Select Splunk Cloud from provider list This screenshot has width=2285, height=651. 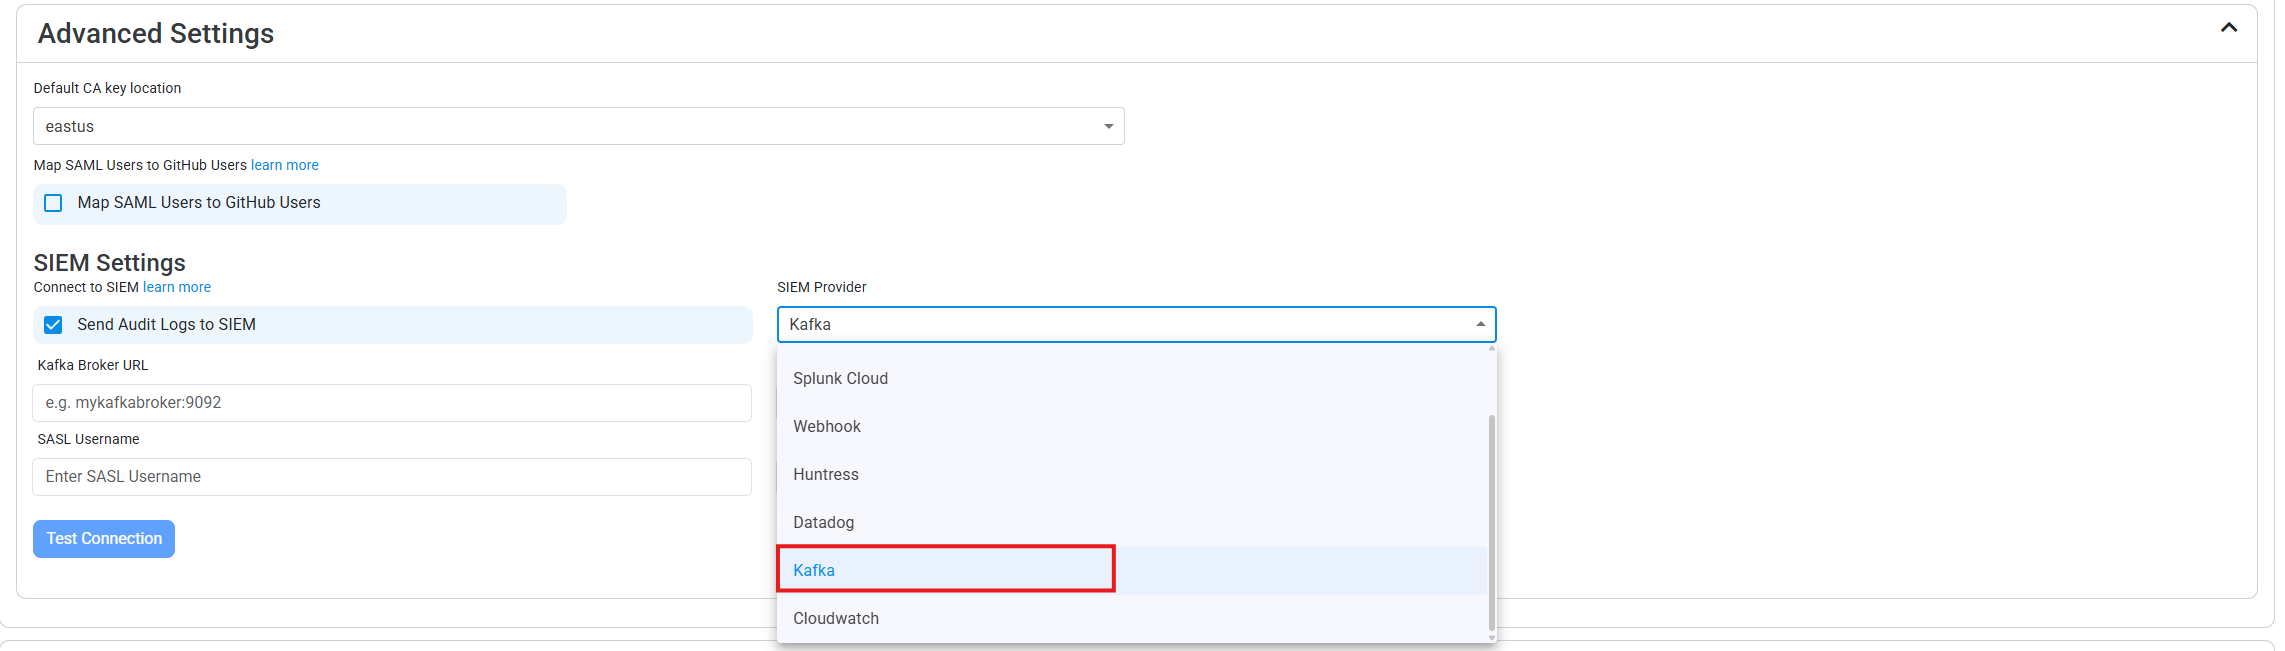pyautogui.click(x=840, y=379)
